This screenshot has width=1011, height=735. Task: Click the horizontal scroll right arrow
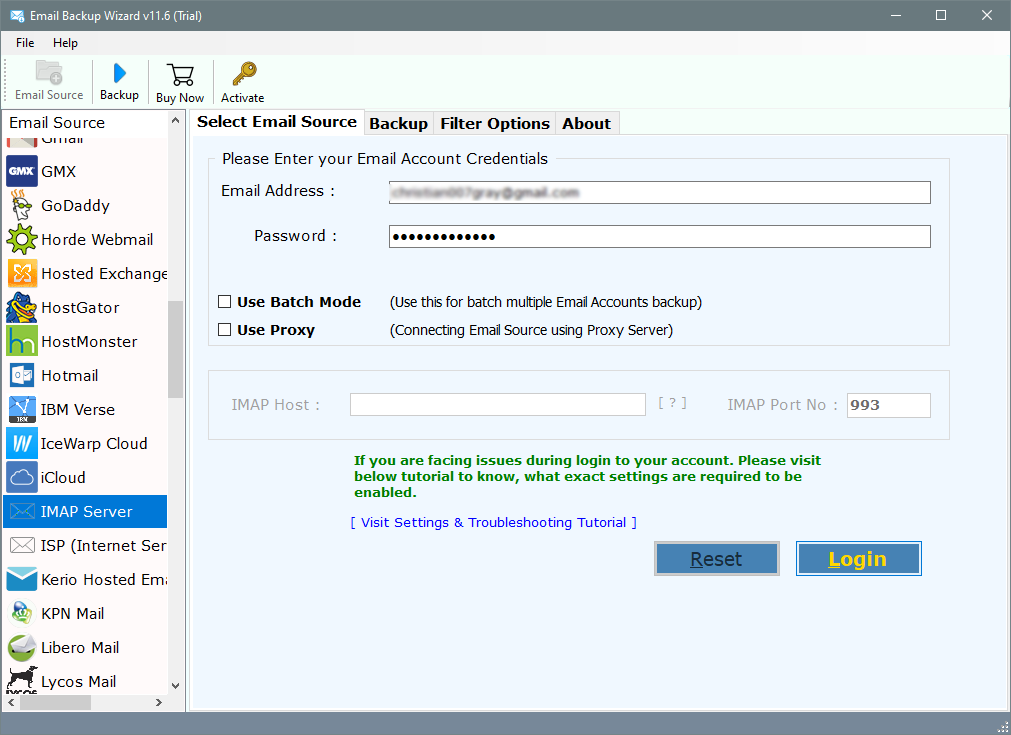click(x=159, y=702)
